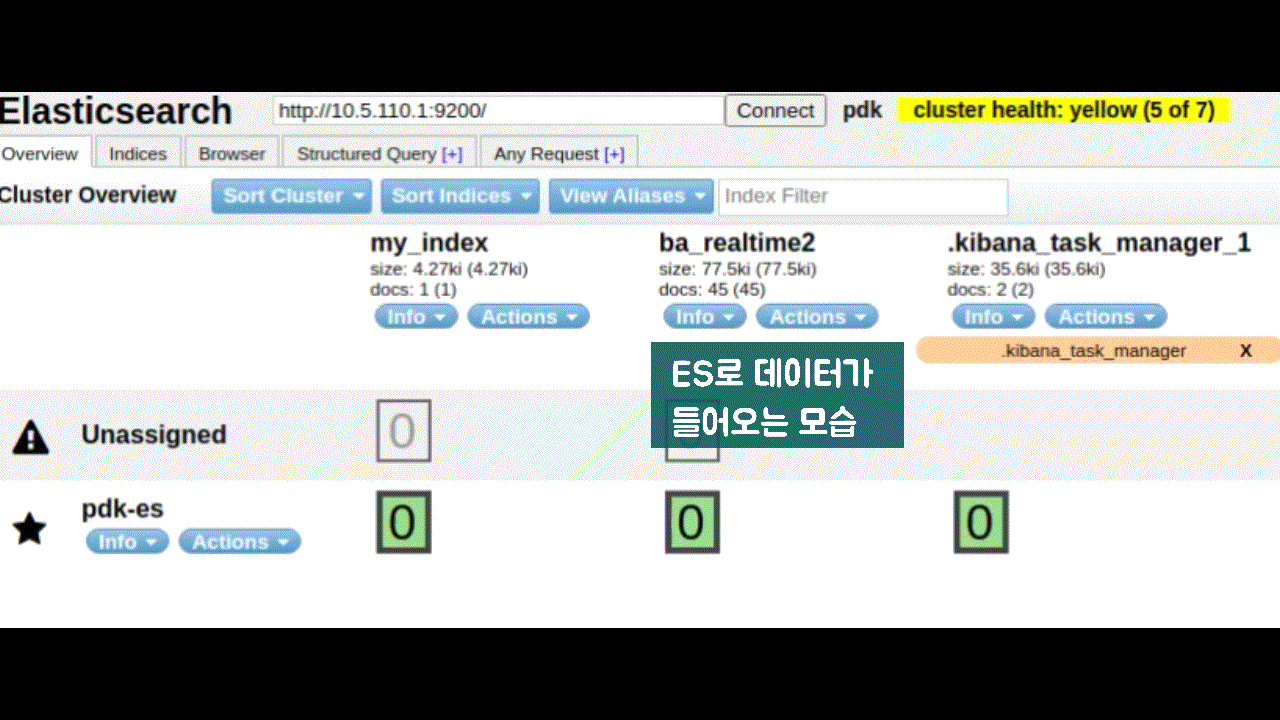Image resolution: width=1280 pixels, height=720 pixels.
Task: Click the 'size: 77.5ki (77.5ki)' text
Action: coord(738,269)
